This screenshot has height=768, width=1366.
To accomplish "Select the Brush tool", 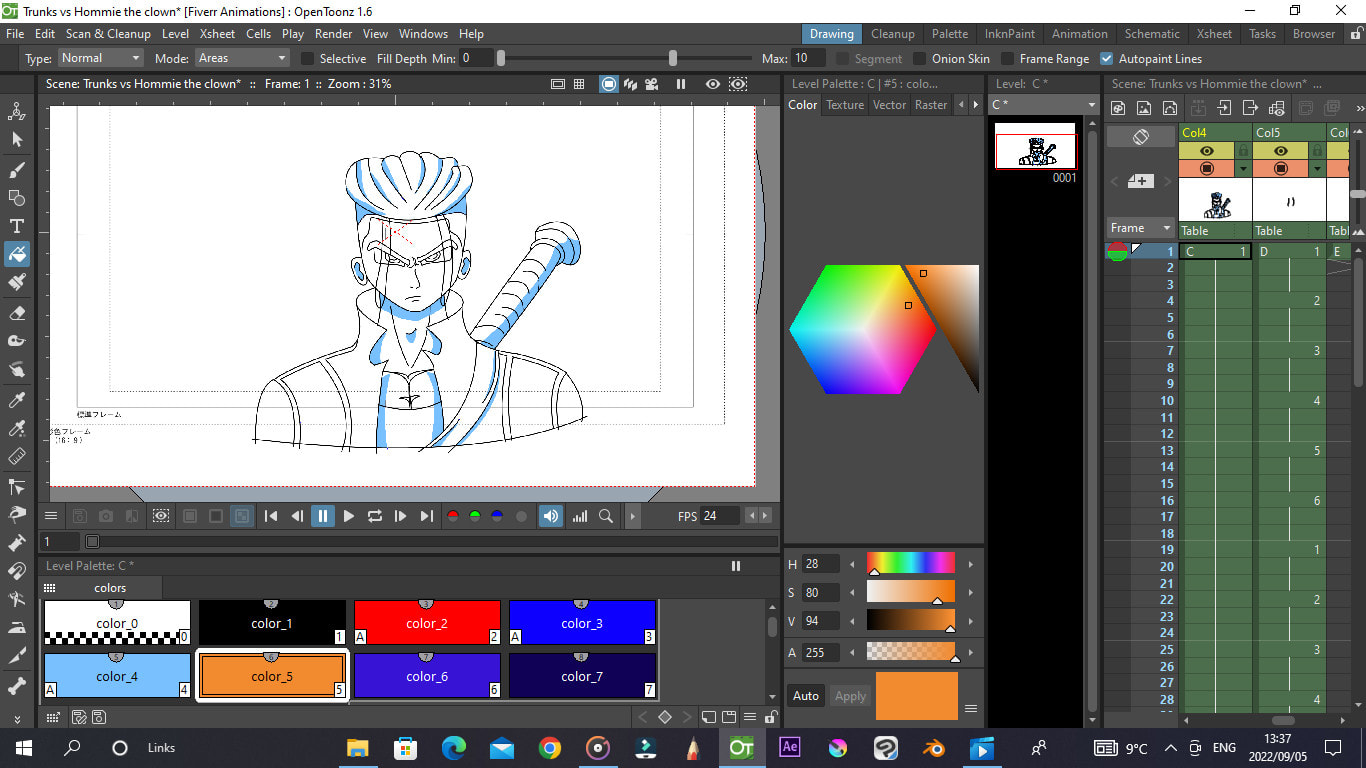I will point(17,169).
